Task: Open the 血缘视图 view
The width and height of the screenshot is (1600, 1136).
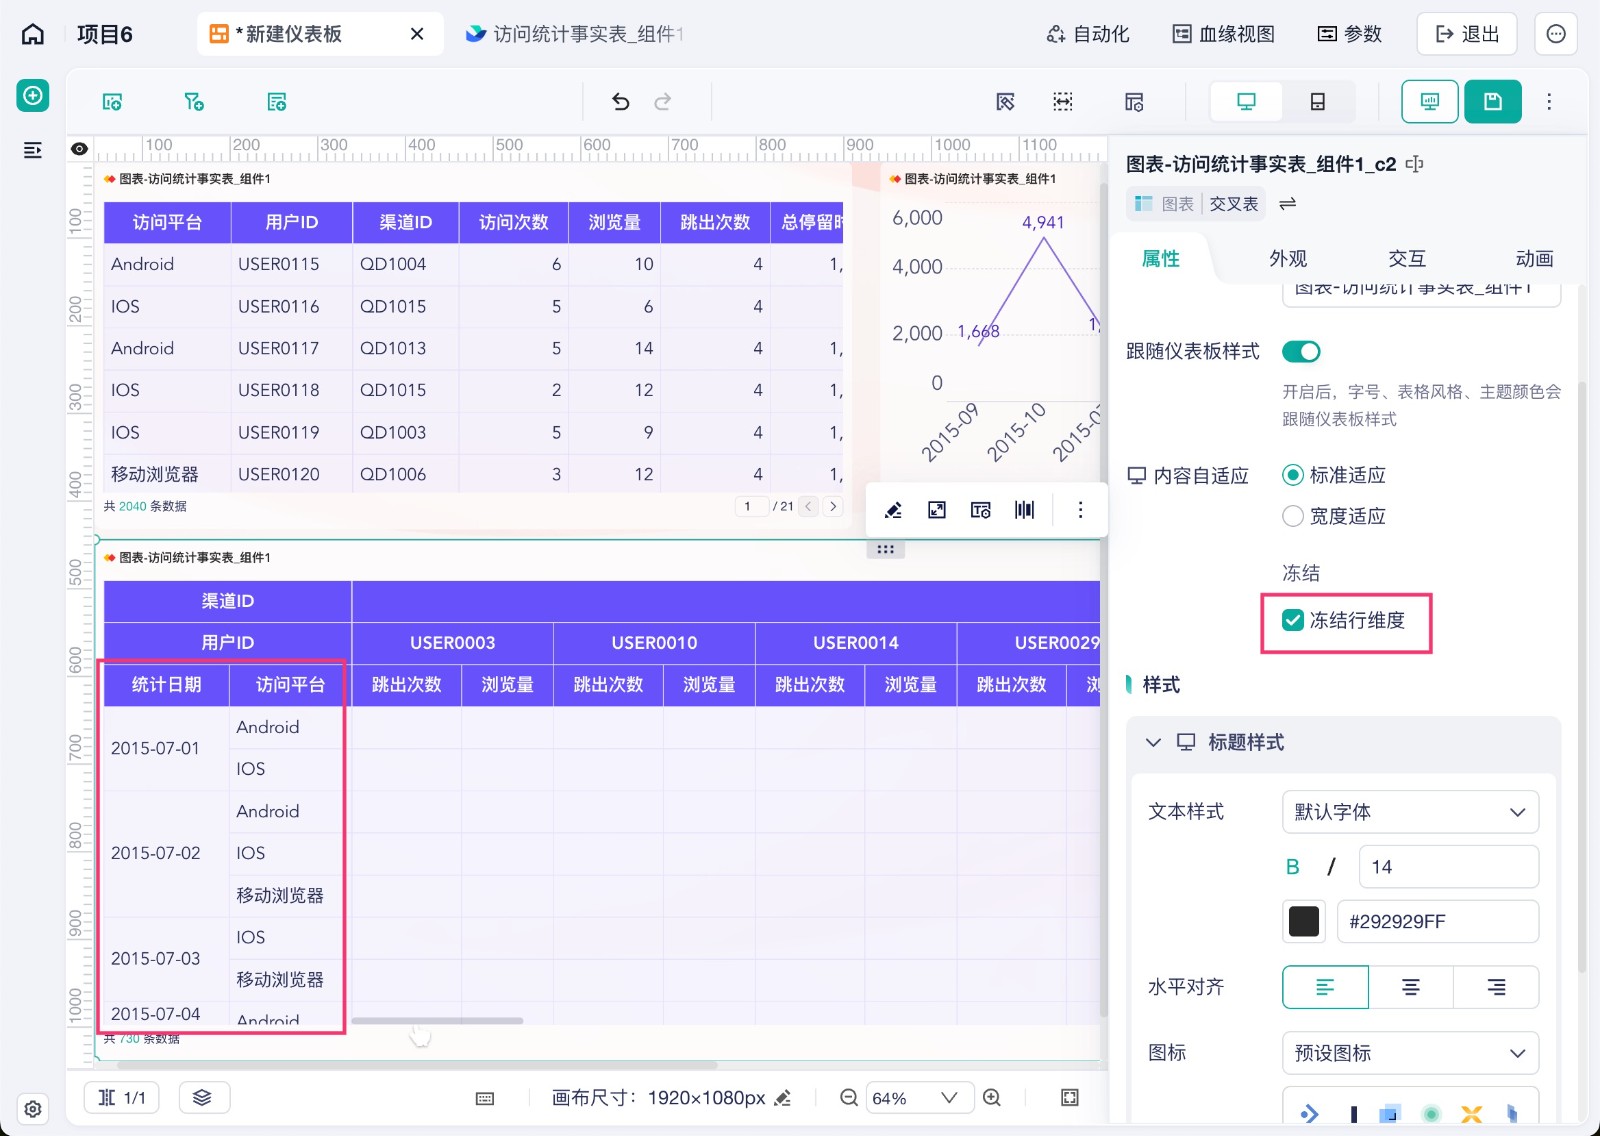Action: [x=1224, y=34]
